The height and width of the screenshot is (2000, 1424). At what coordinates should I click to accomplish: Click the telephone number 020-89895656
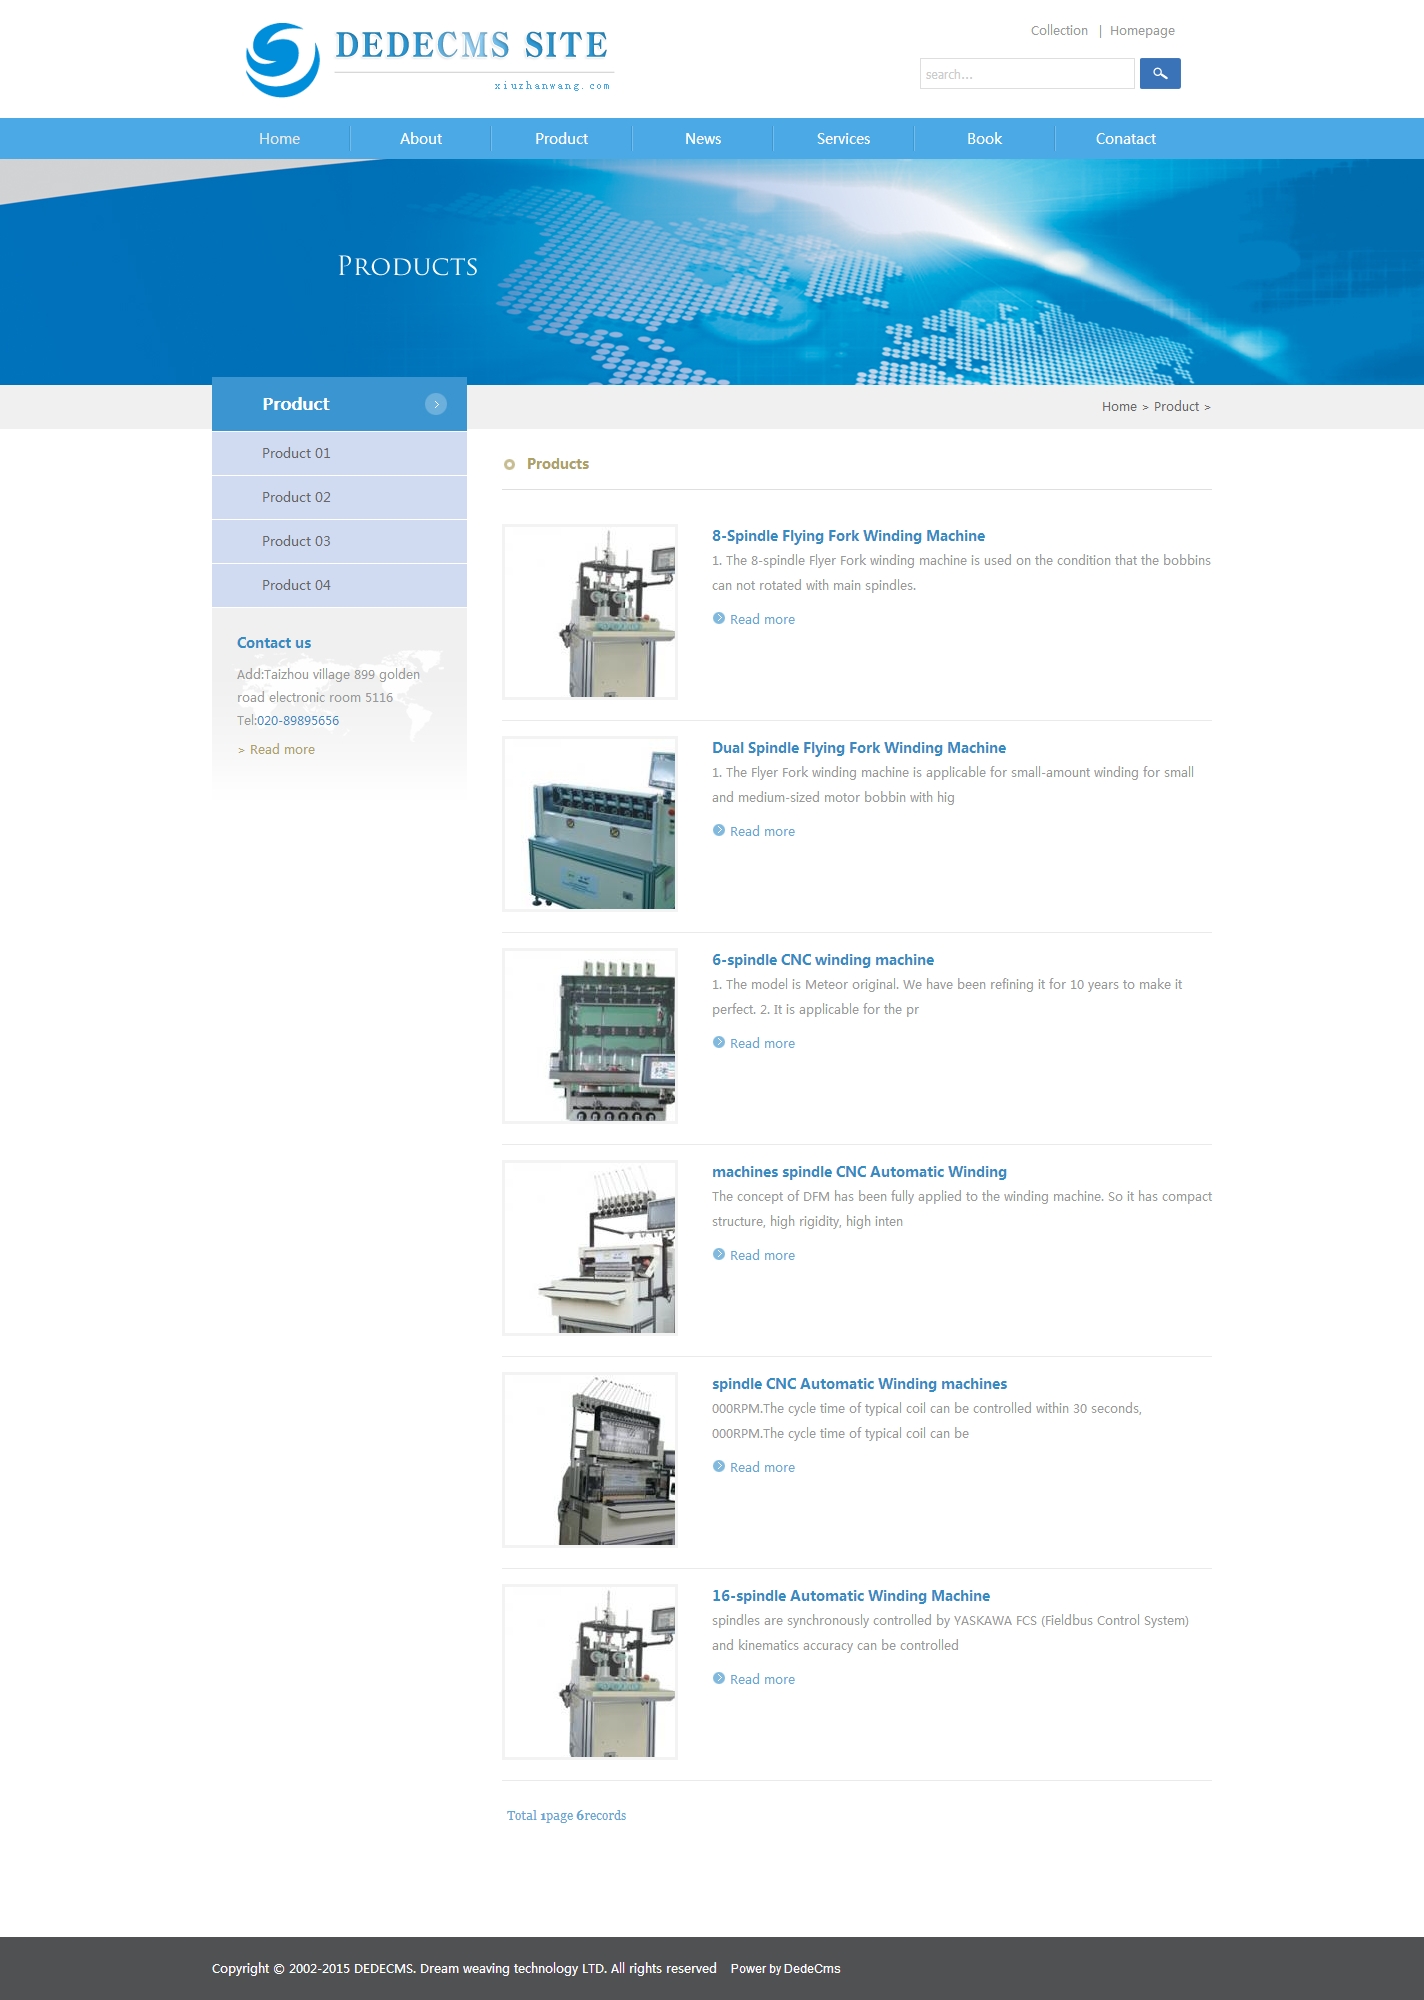point(298,721)
